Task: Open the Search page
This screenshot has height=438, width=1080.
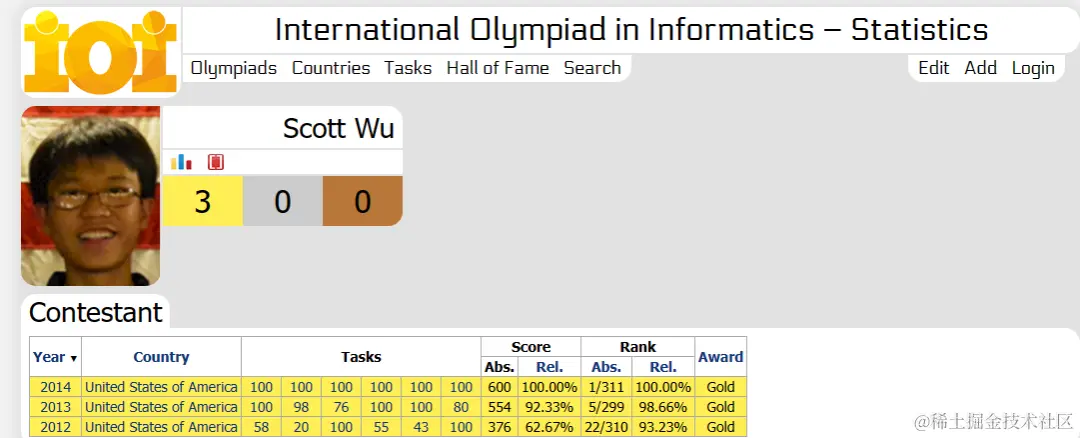Action: pos(592,68)
